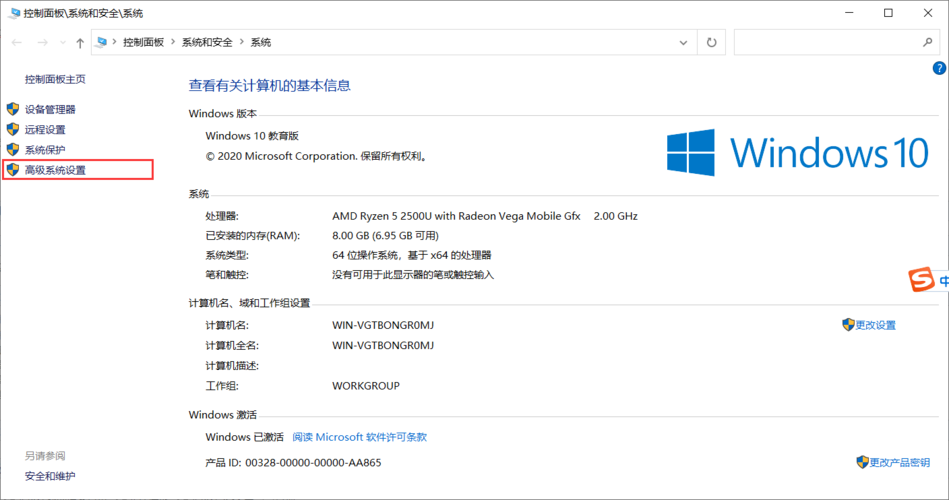Click the Sogou input method S icon
949x500 pixels.
(x=921, y=280)
